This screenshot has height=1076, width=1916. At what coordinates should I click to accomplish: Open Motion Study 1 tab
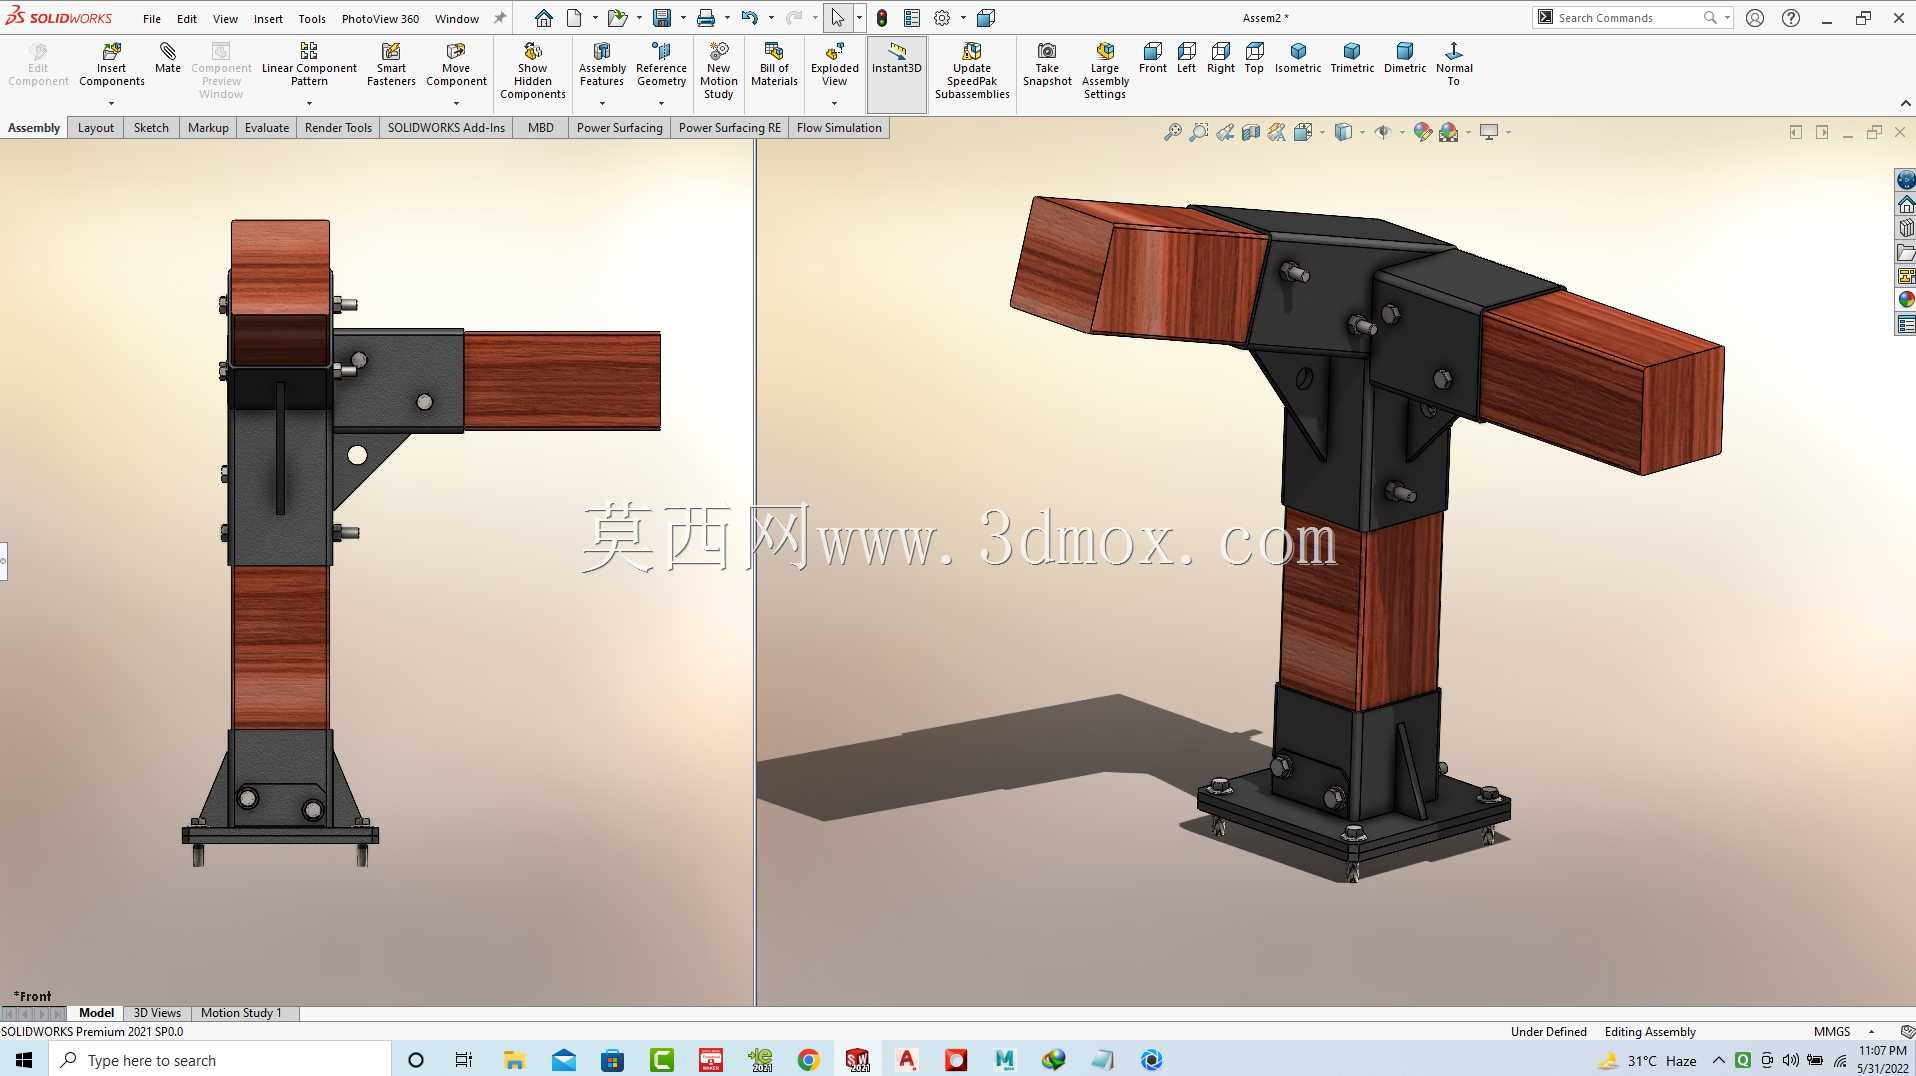[x=241, y=1013]
